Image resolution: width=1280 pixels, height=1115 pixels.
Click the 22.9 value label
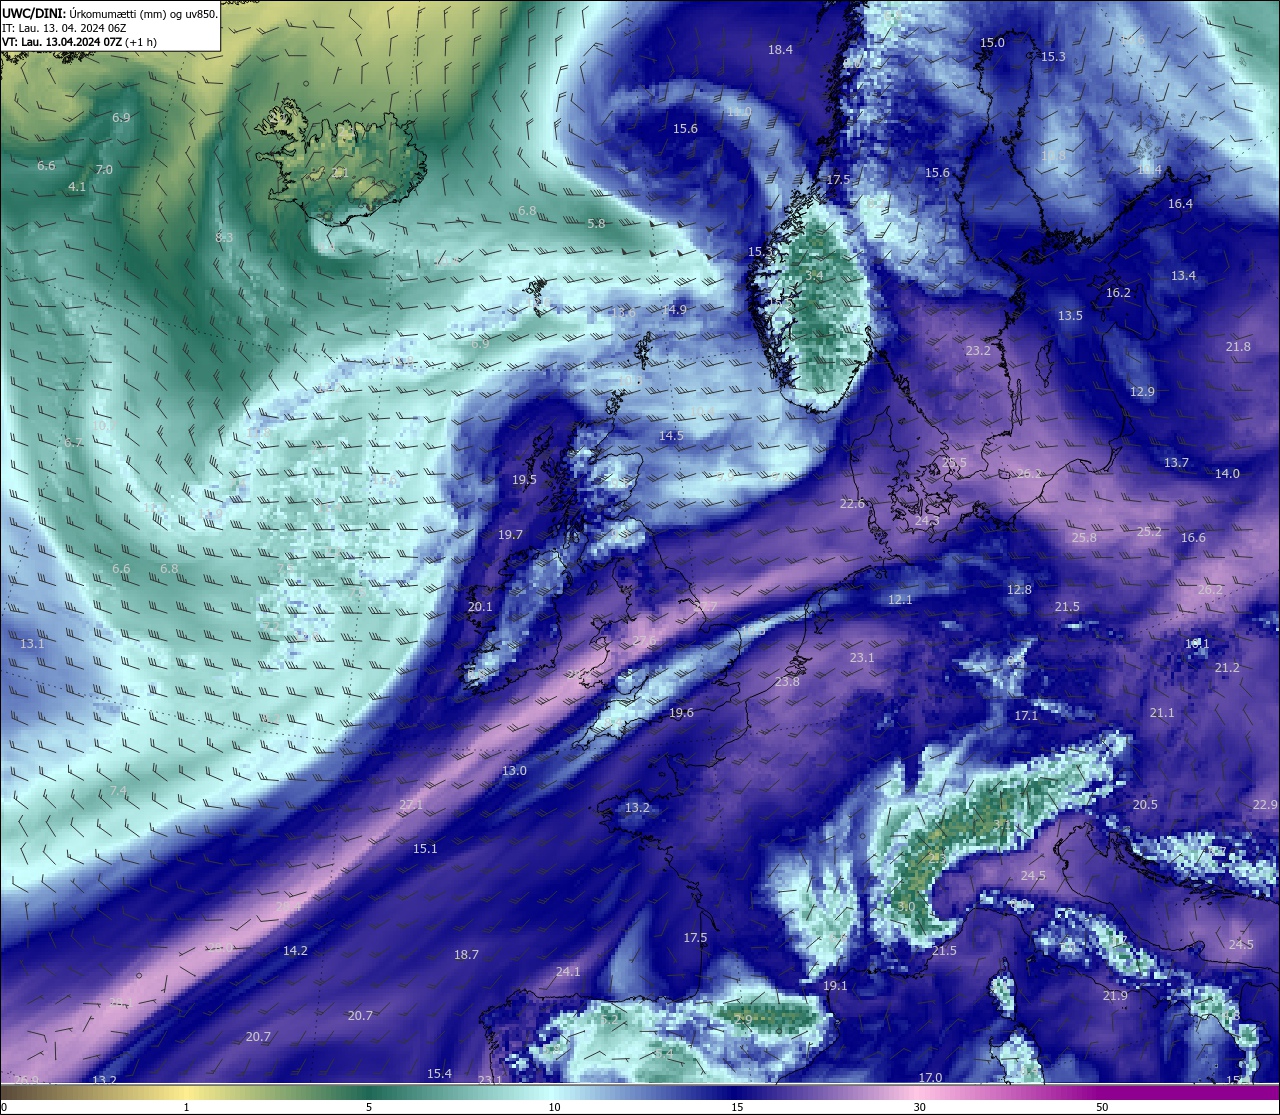[x=1265, y=805]
